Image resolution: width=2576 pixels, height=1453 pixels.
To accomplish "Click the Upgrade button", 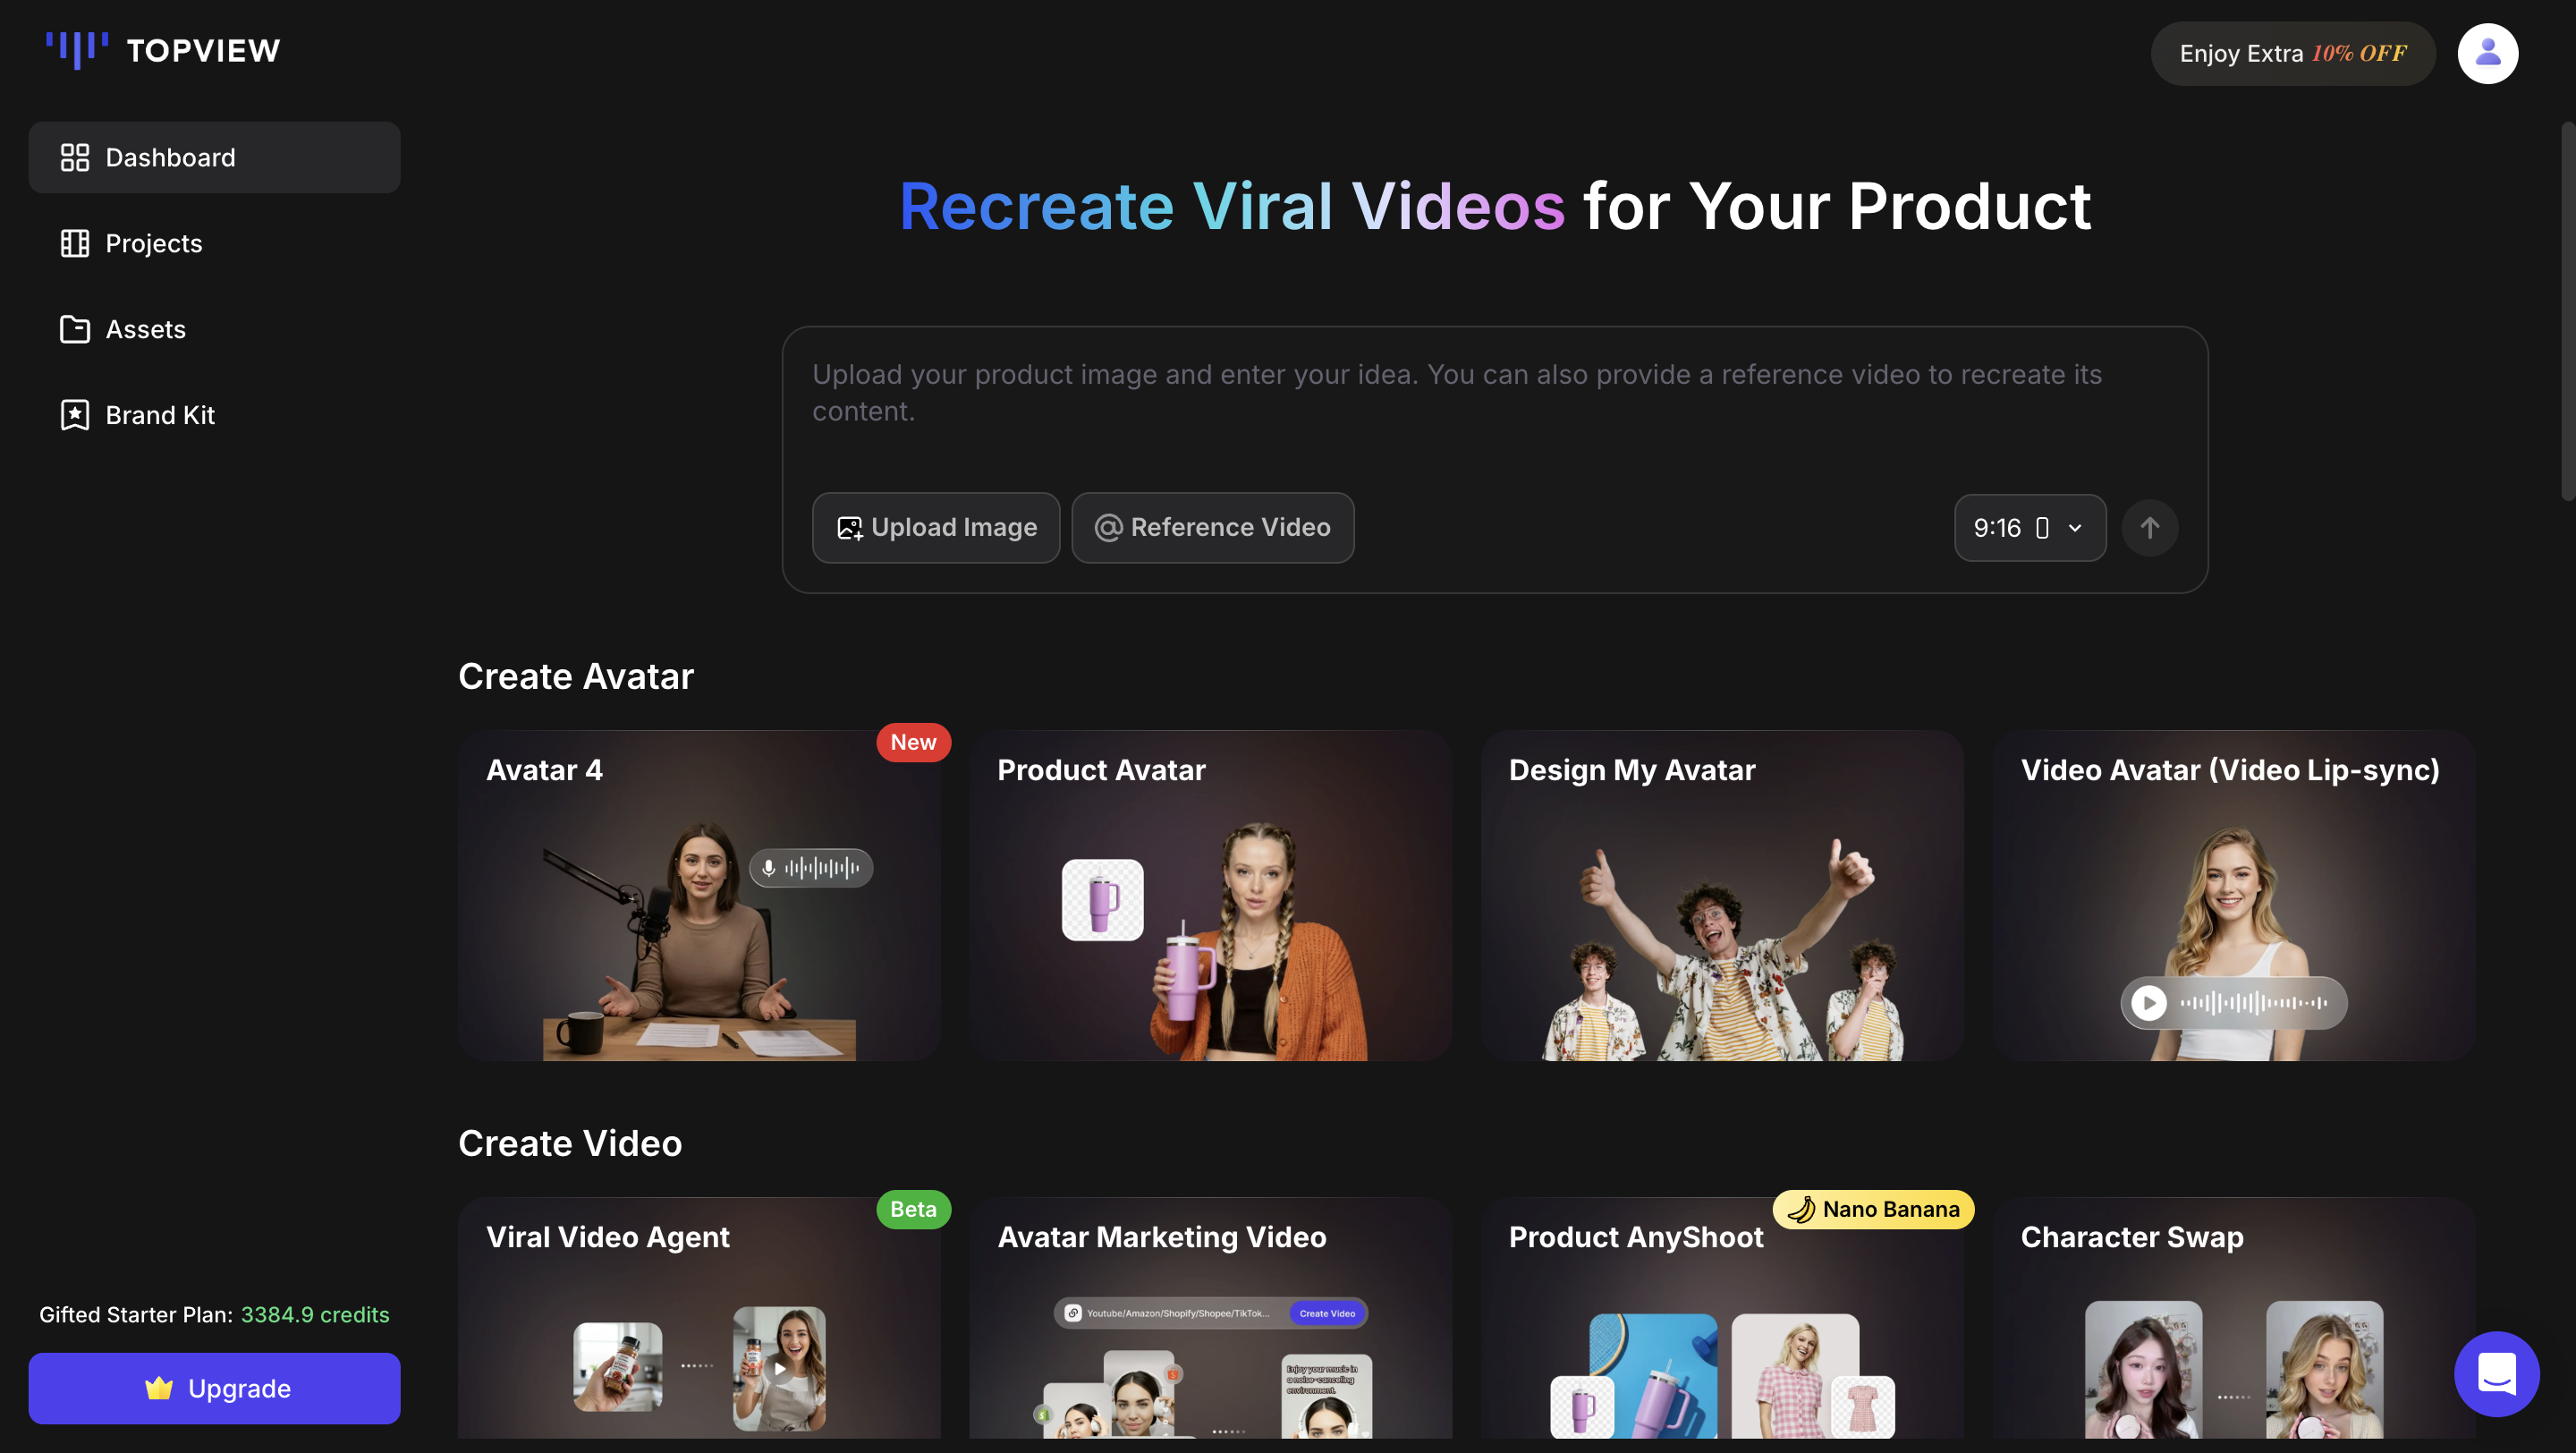I will pyautogui.click(x=214, y=1388).
